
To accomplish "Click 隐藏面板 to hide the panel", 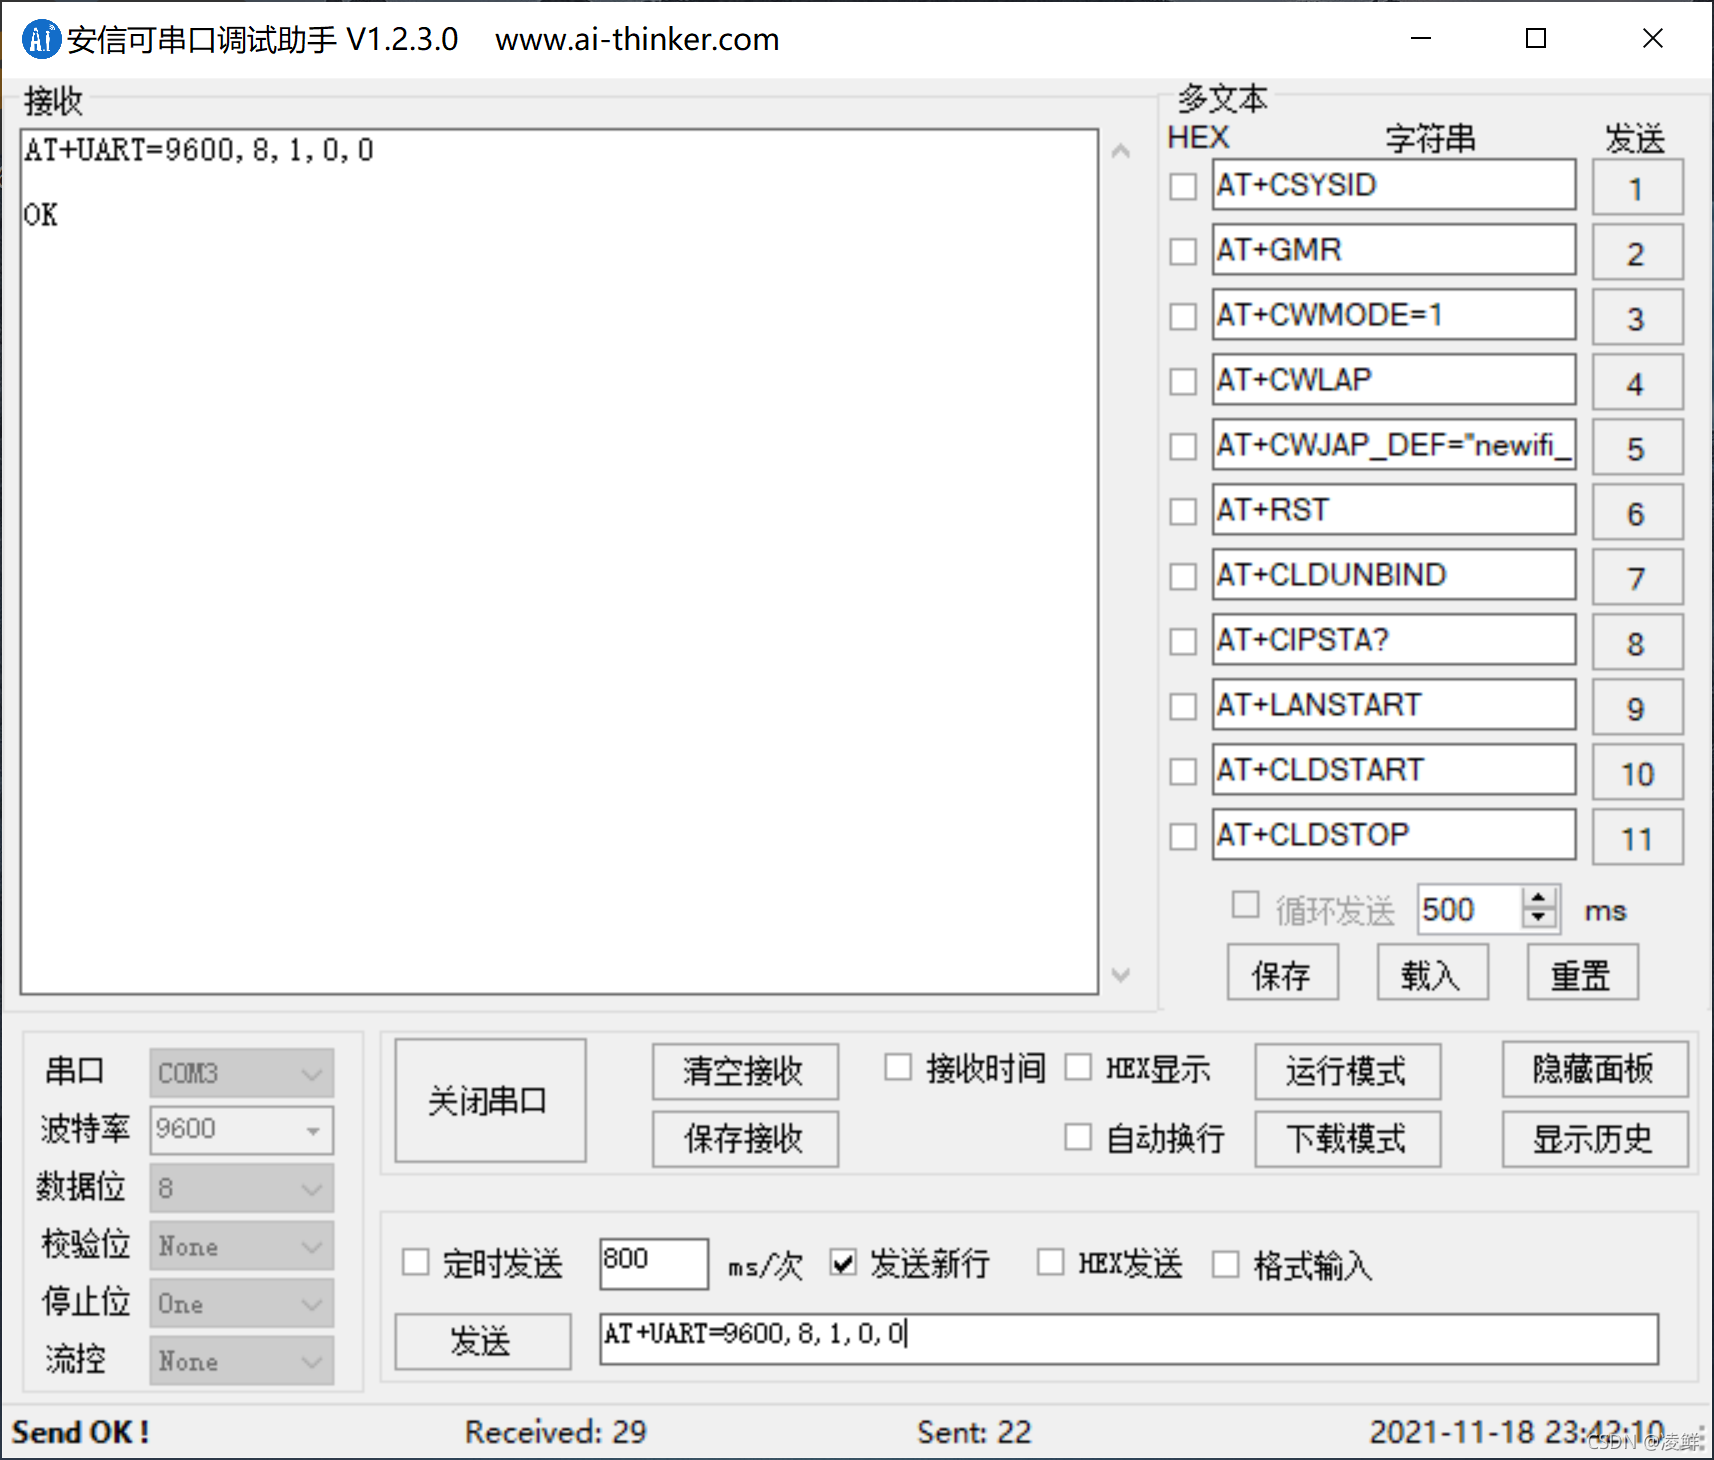I will click(1595, 1069).
